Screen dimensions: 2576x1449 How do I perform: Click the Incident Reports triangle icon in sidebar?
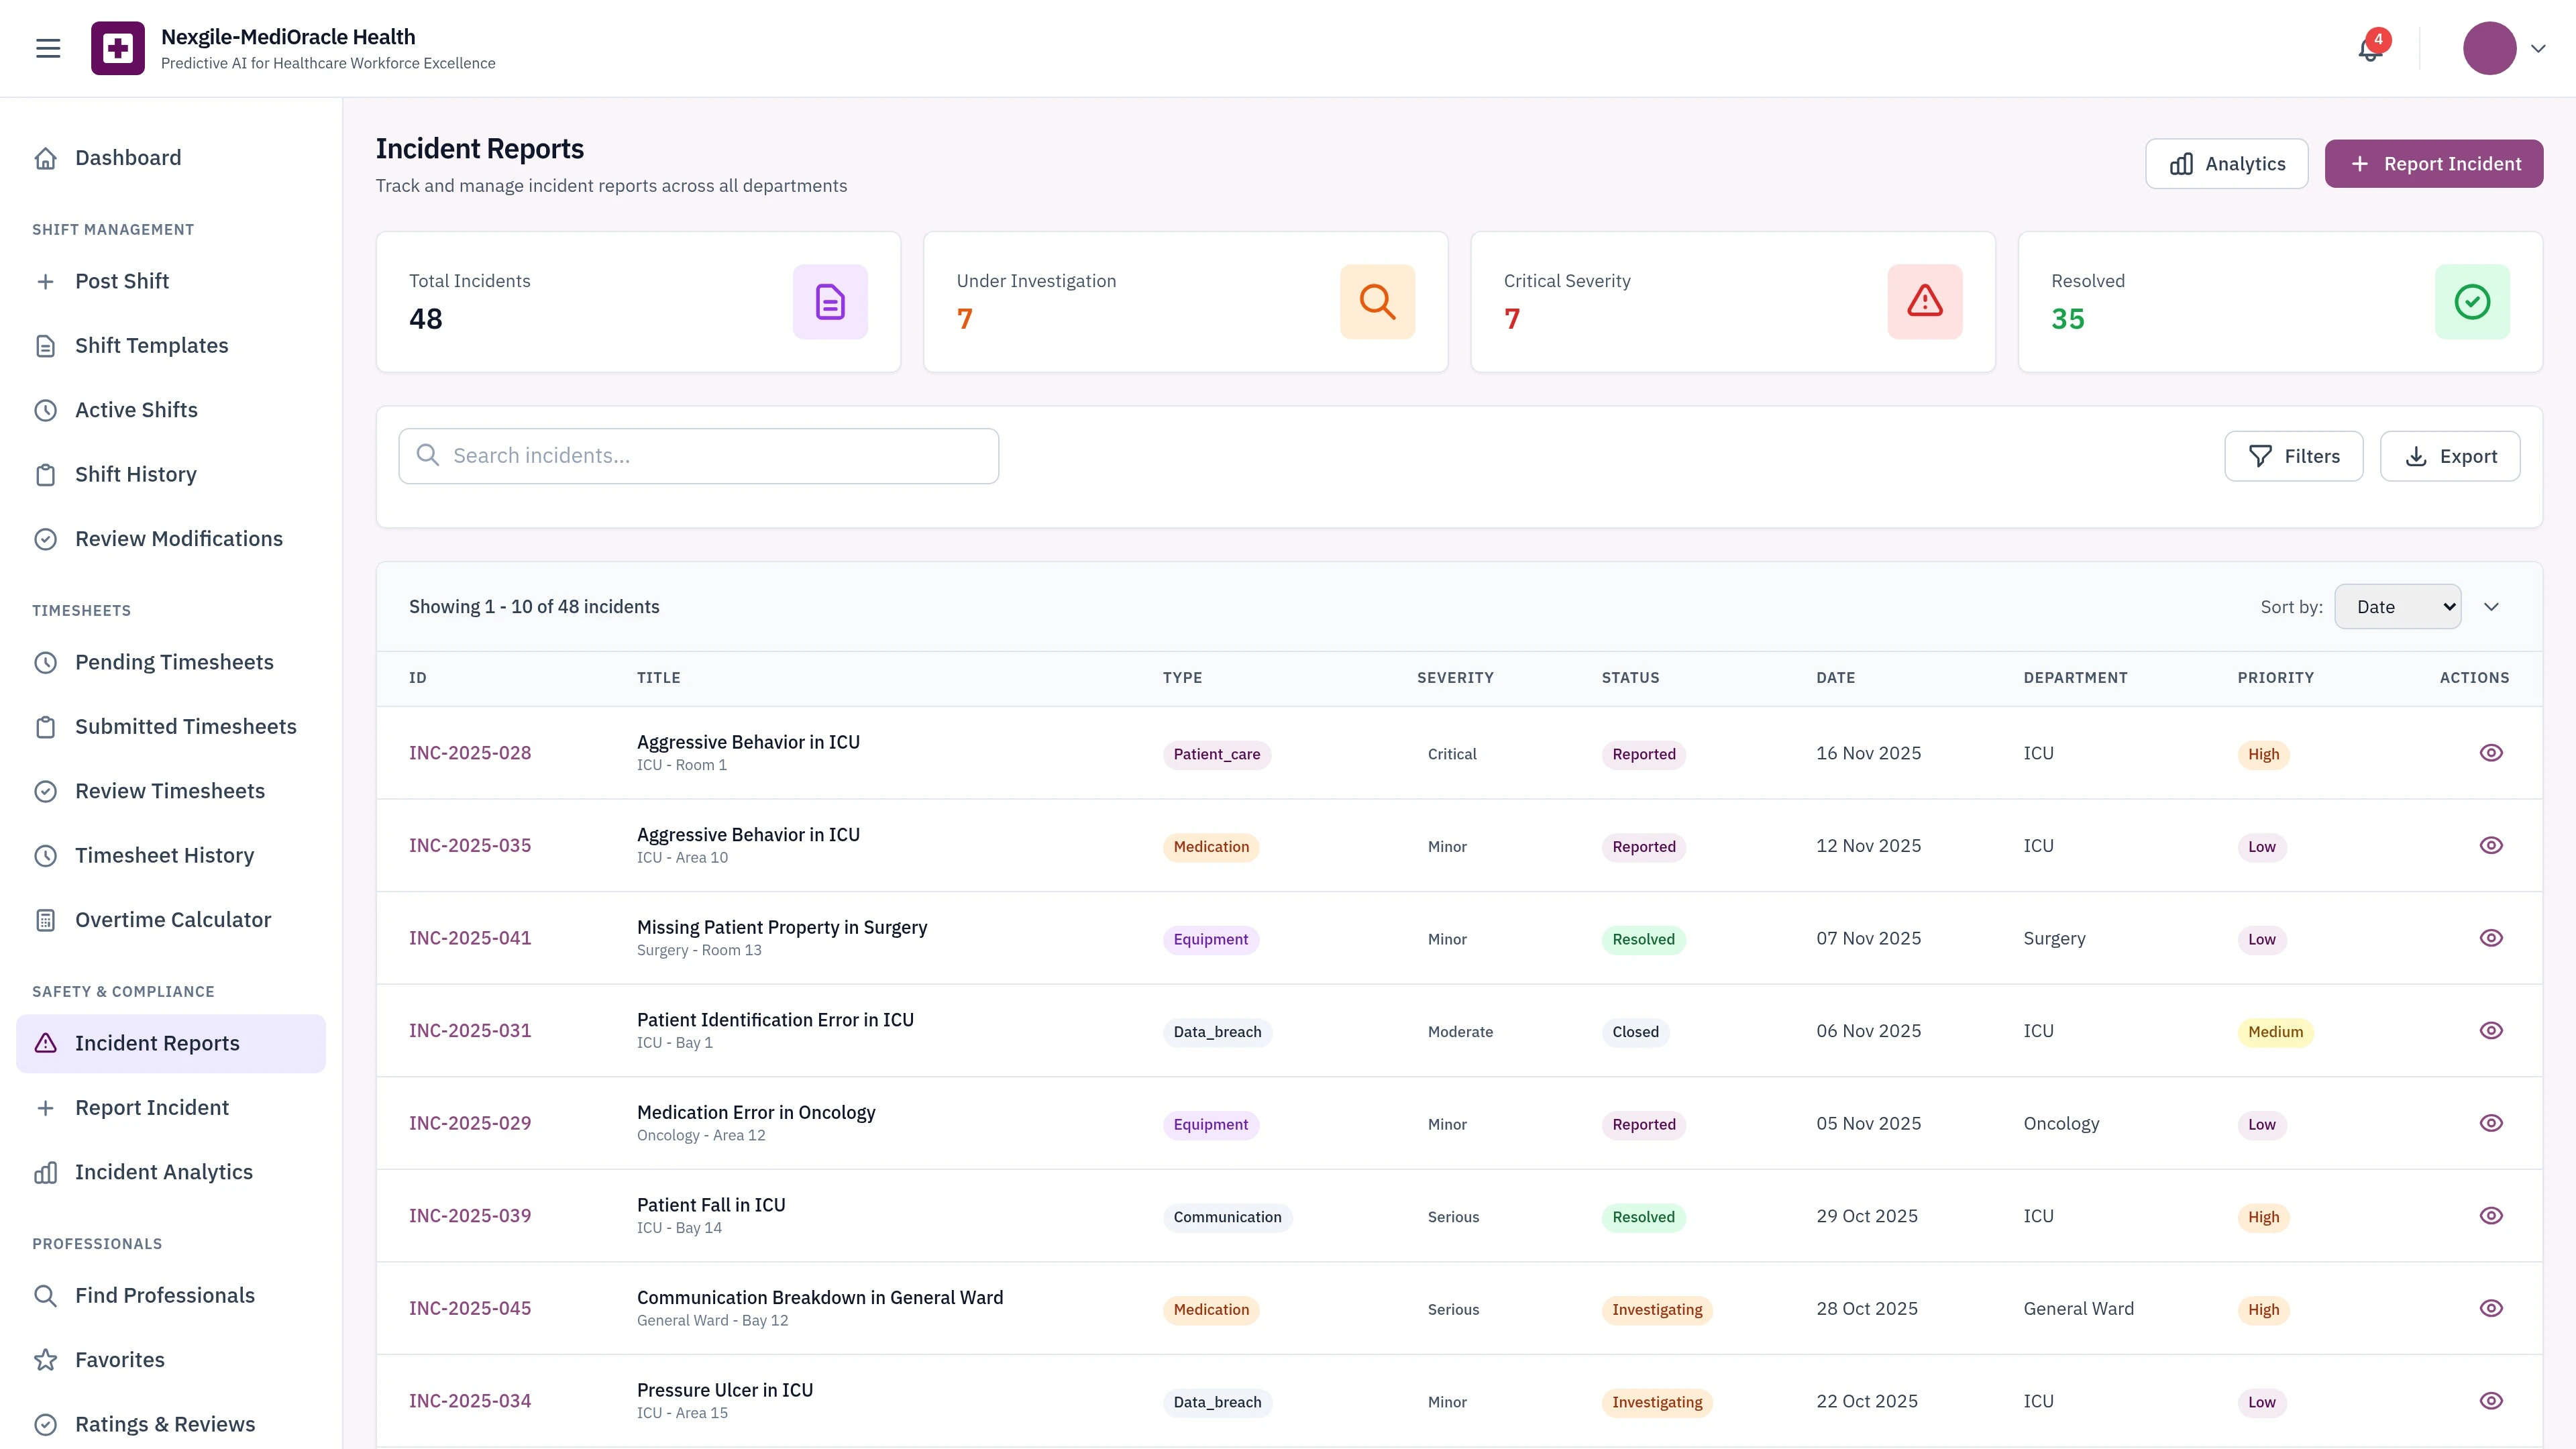tap(46, 1043)
